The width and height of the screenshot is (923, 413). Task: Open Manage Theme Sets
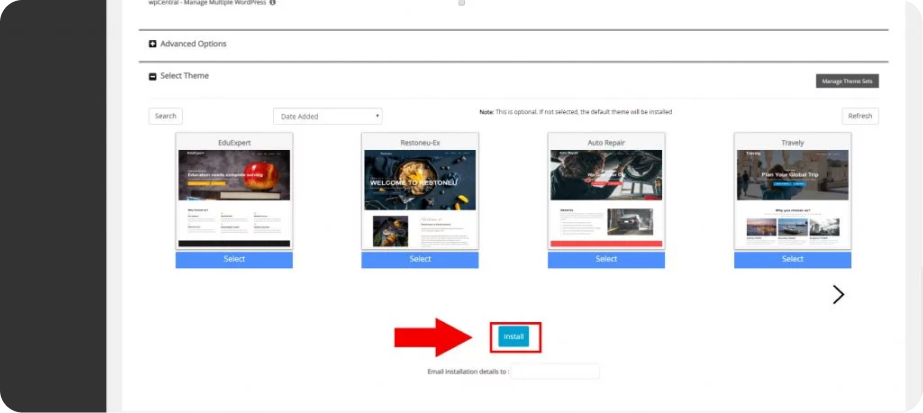coord(847,81)
